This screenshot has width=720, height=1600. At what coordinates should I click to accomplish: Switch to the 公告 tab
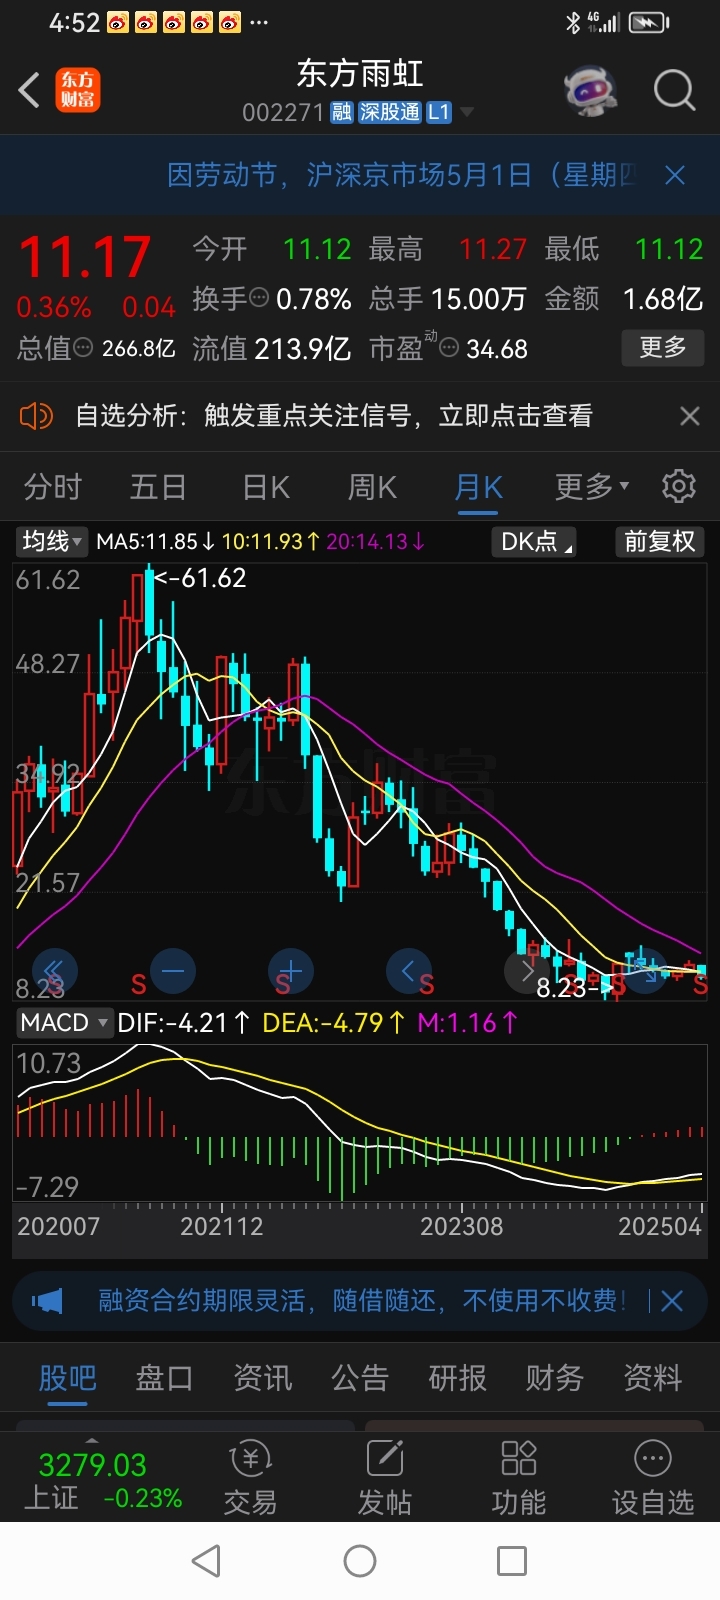[360, 1378]
